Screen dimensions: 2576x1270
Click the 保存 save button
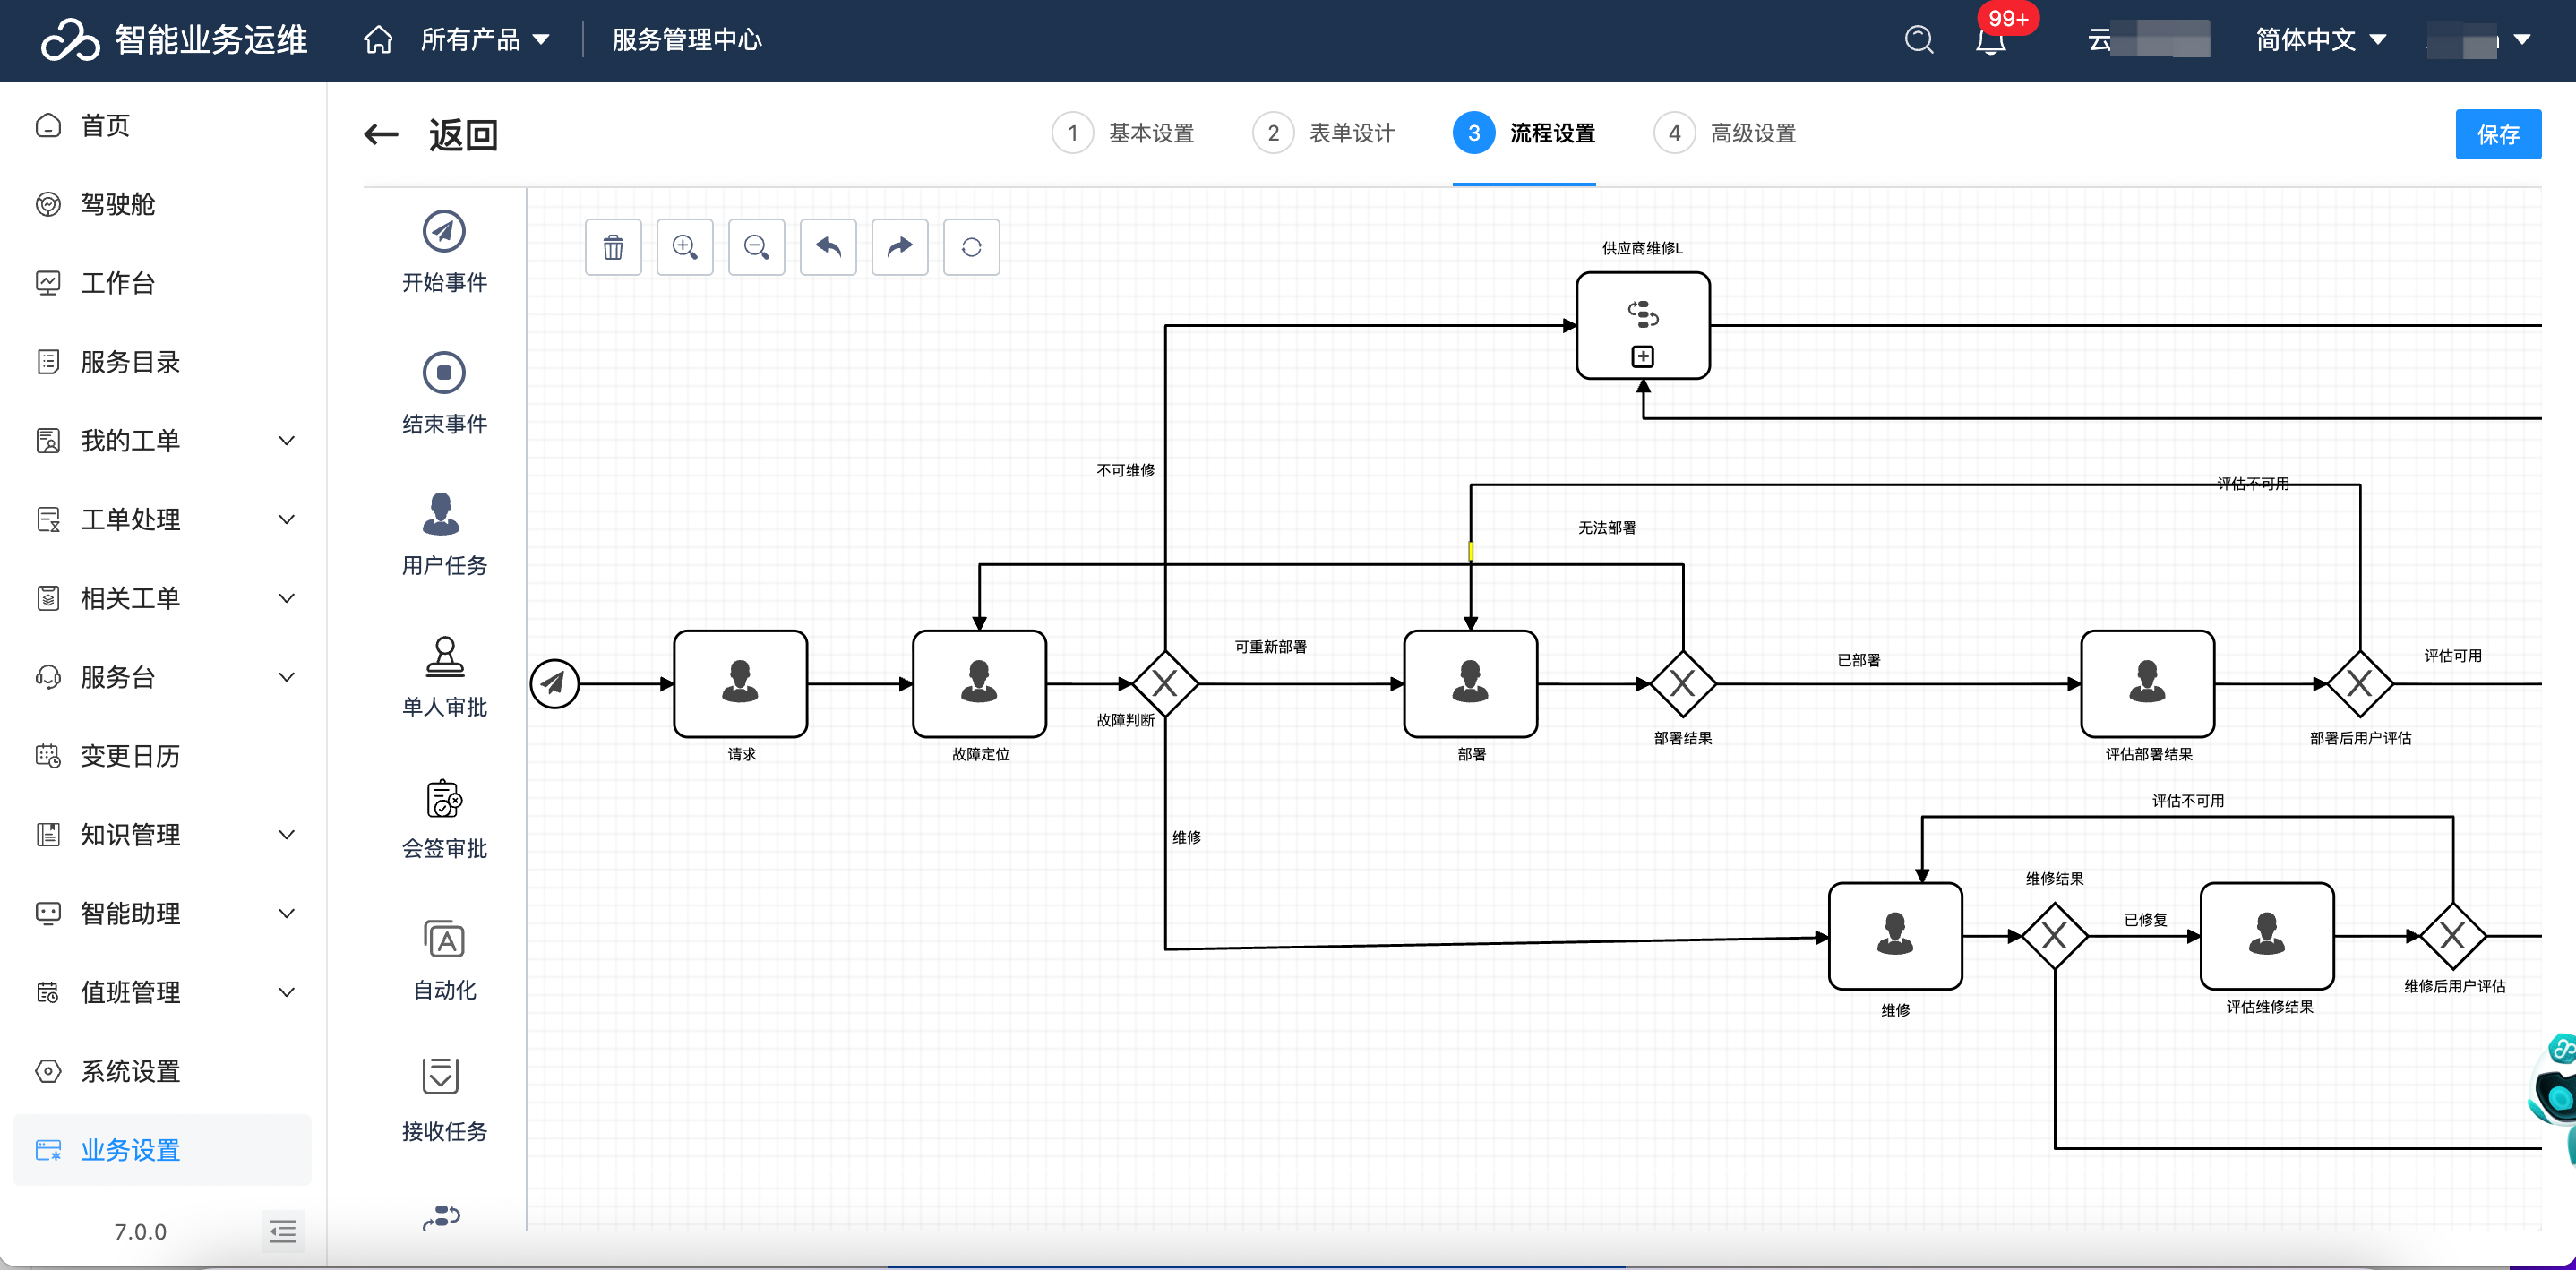[x=2497, y=134]
